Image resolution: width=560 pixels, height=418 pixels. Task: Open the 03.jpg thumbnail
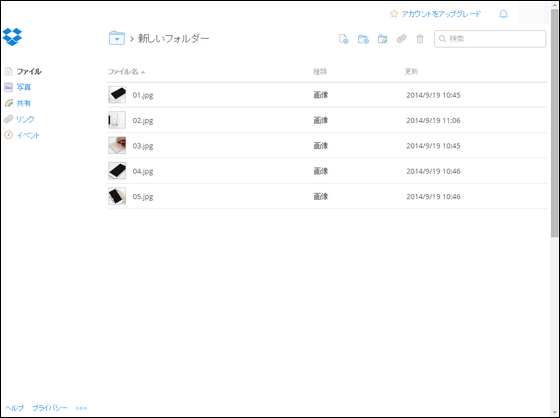pyautogui.click(x=117, y=145)
